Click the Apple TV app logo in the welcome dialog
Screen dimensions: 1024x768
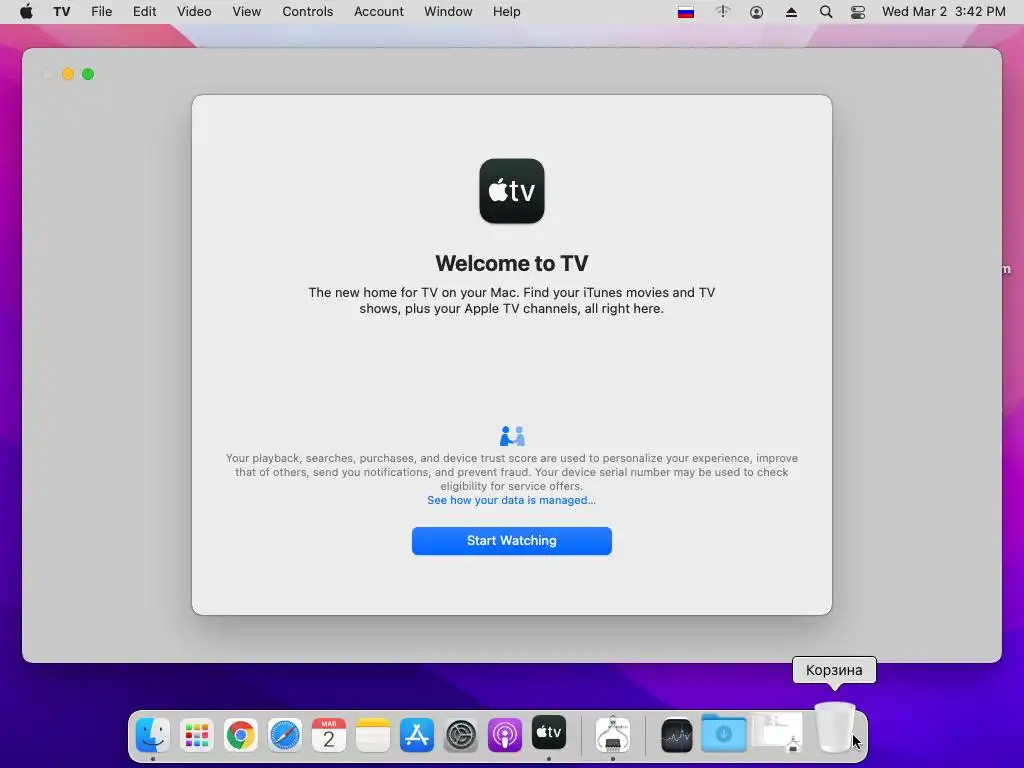[x=512, y=191]
